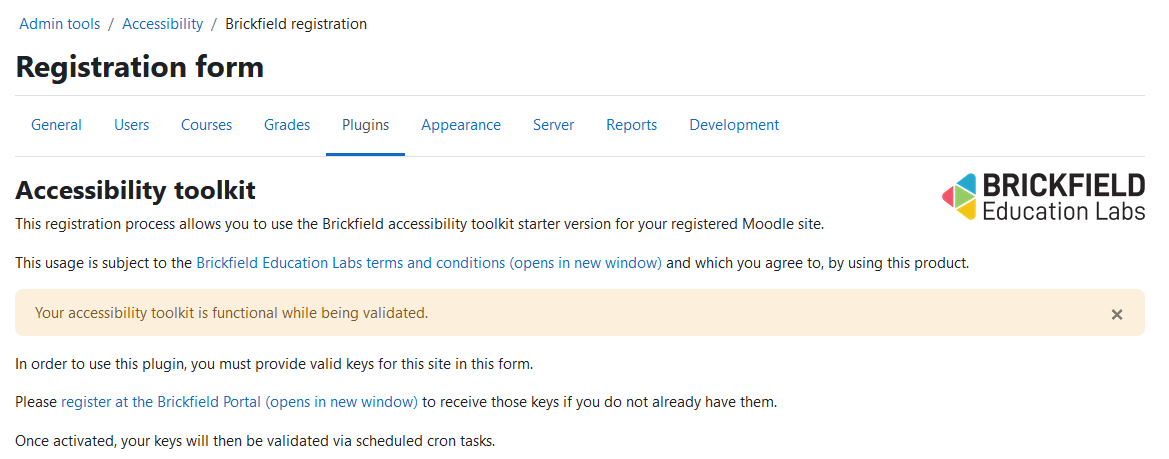
Task: Dismiss the accessibility toolkit validation notice
Action: click(x=1116, y=314)
